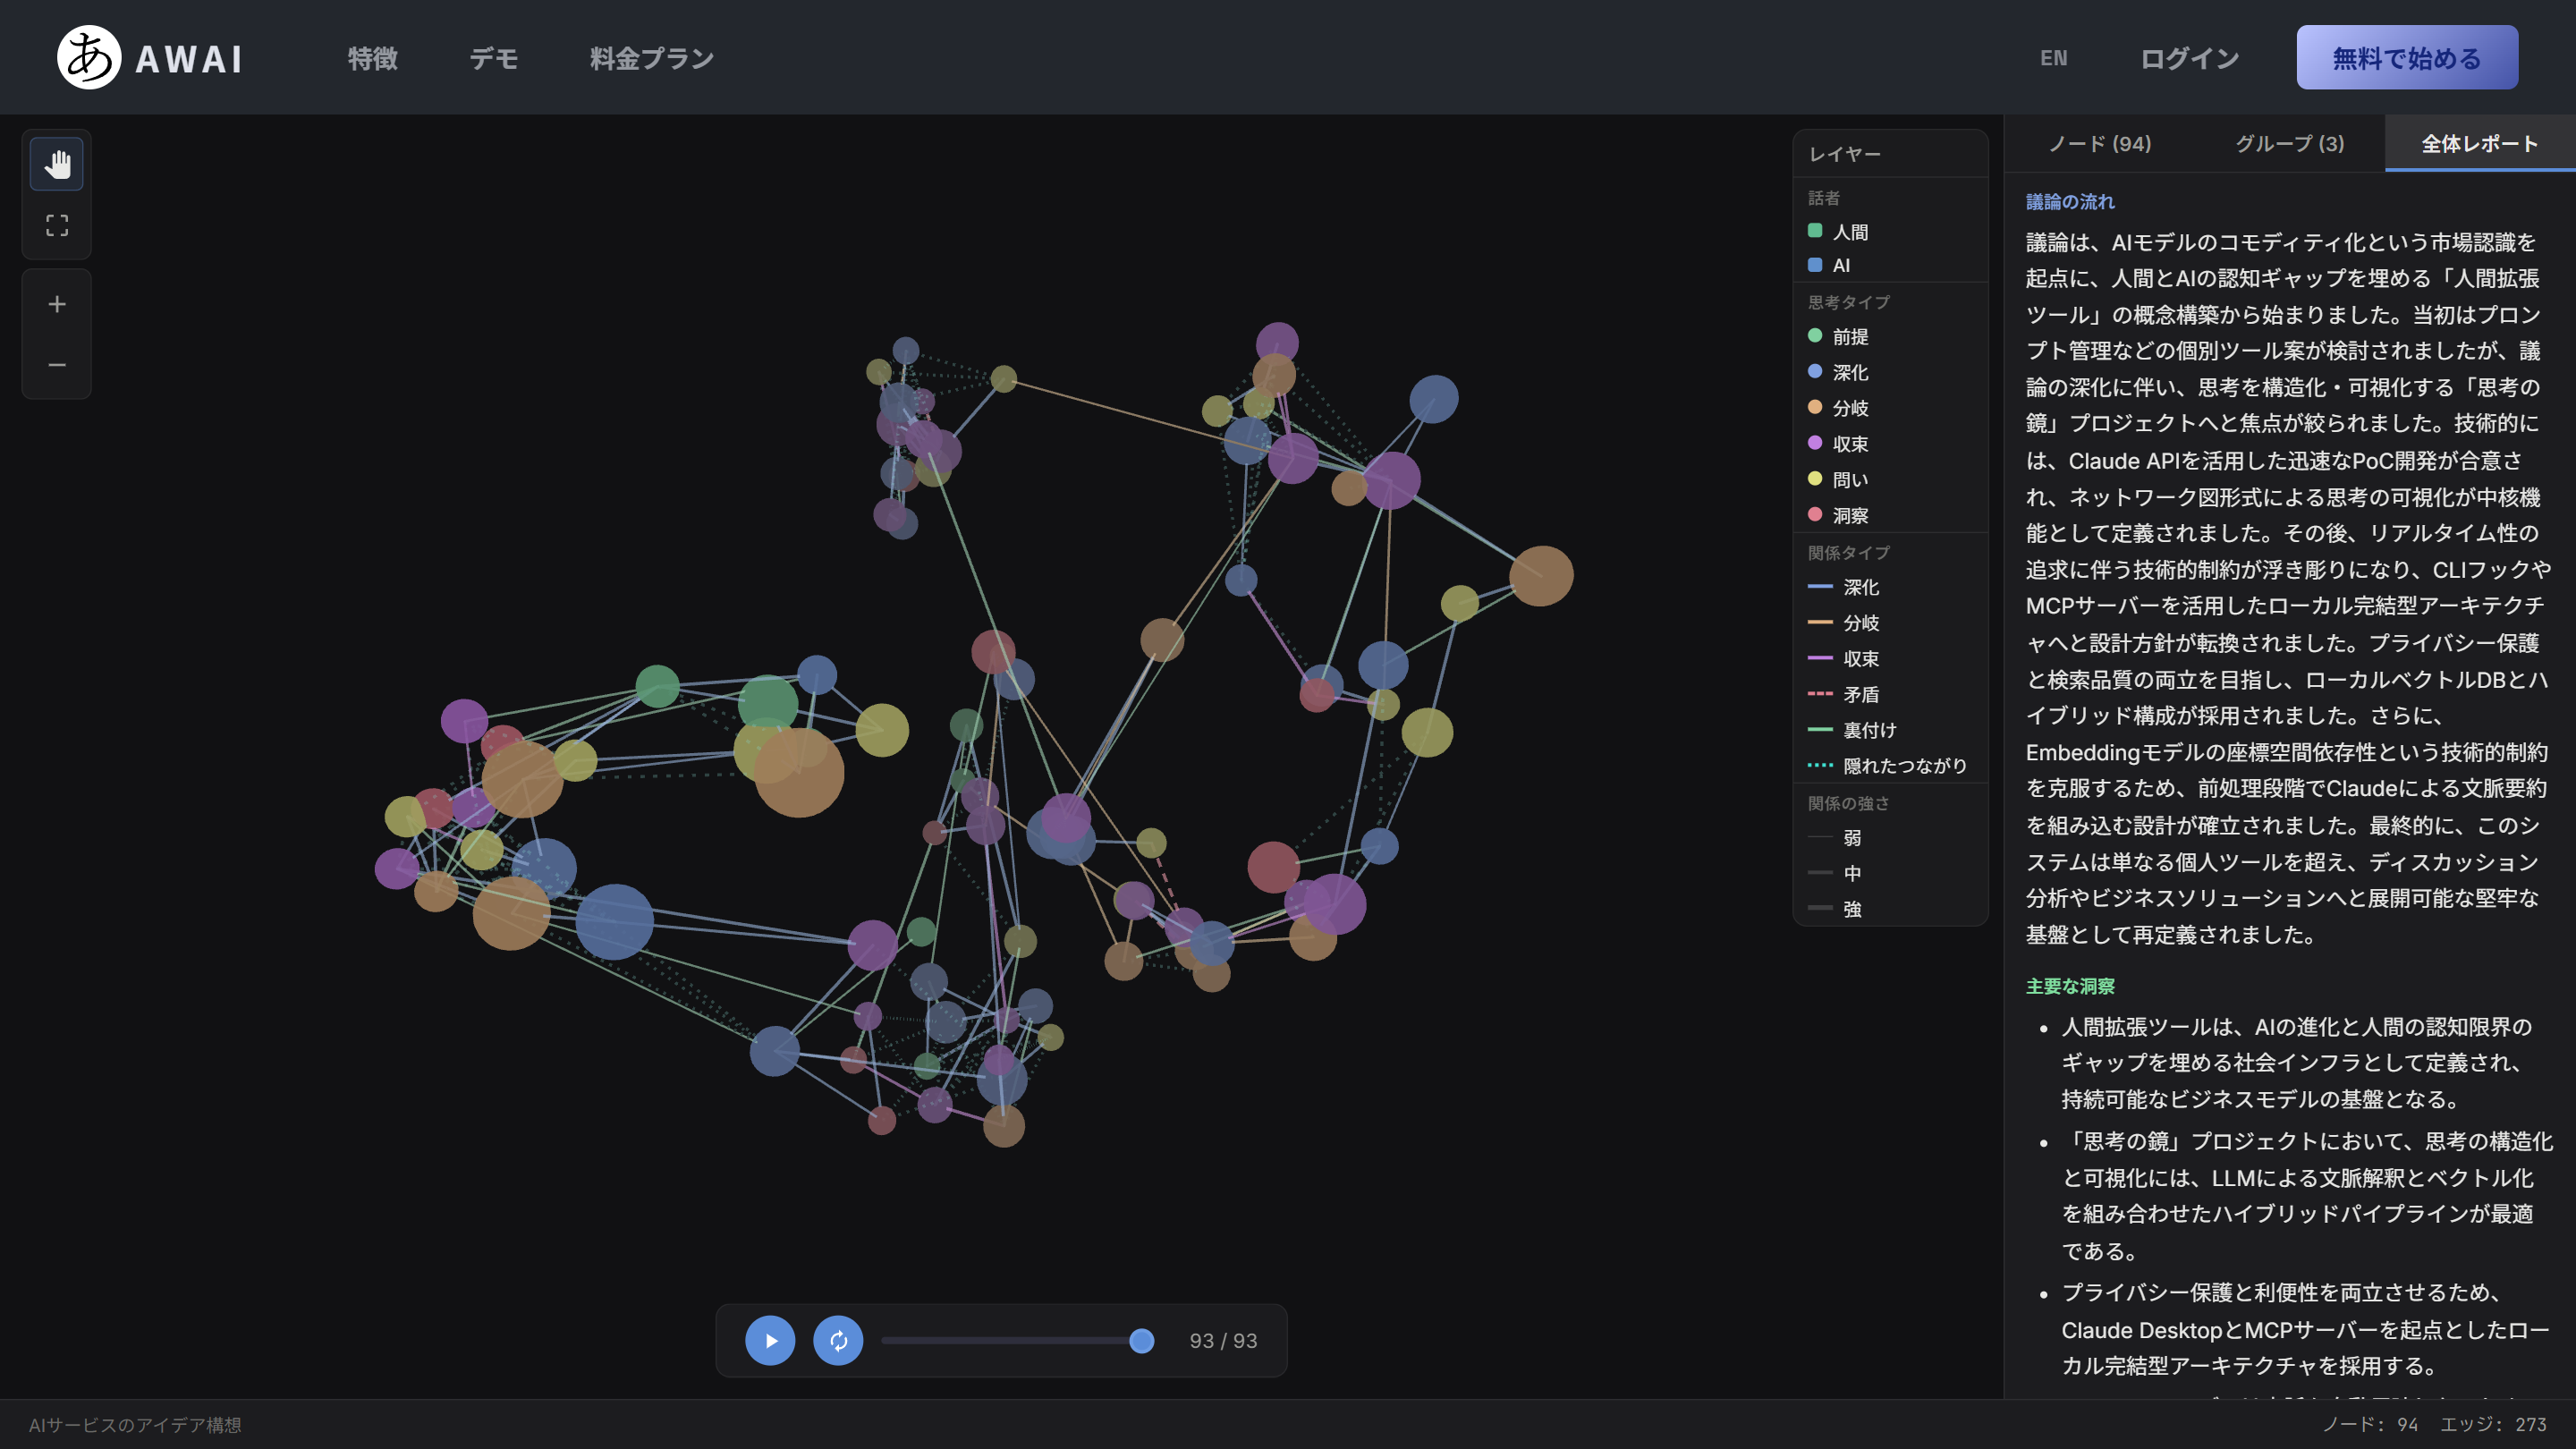The height and width of the screenshot is (1449, 2576).
Task: Toggle the 弱 relation strength
Action: [x=1835, y=837]
